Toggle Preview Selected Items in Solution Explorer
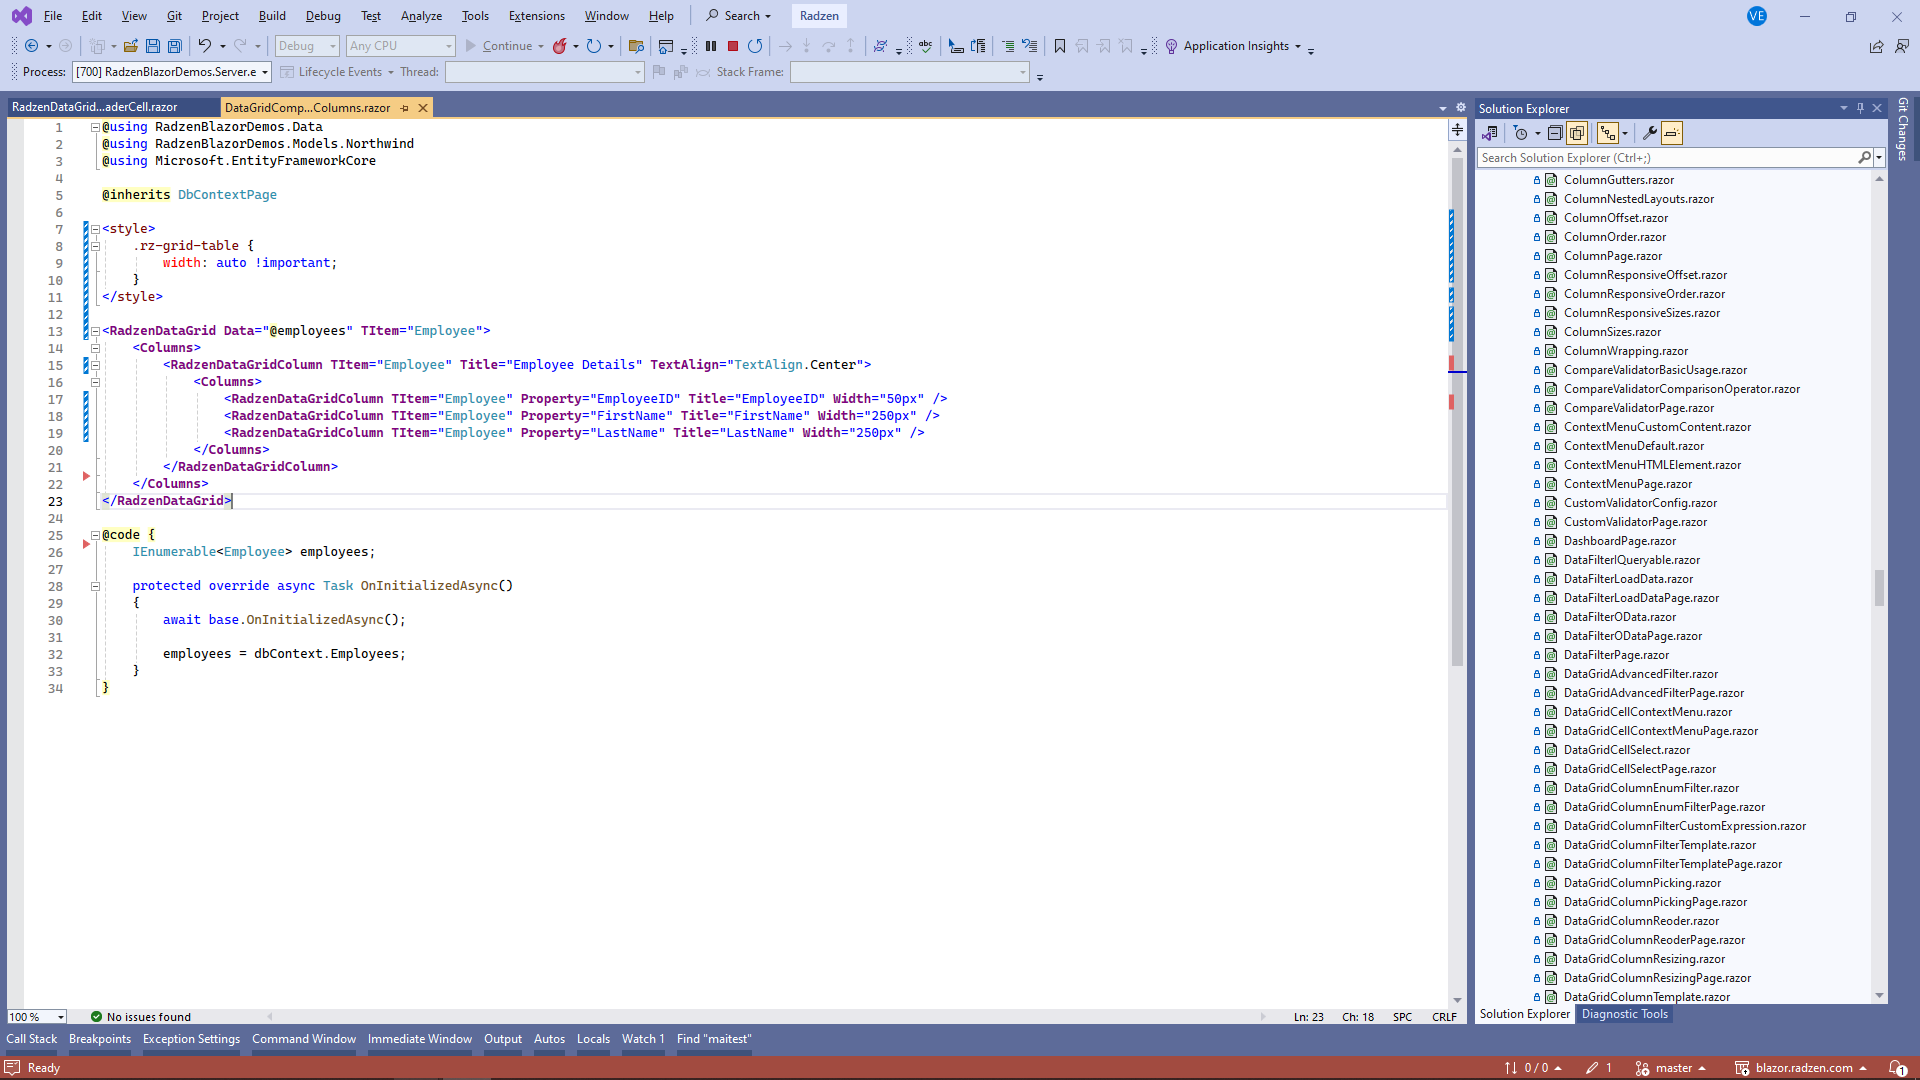The image size is (1920, 1080). [1672, 133]
